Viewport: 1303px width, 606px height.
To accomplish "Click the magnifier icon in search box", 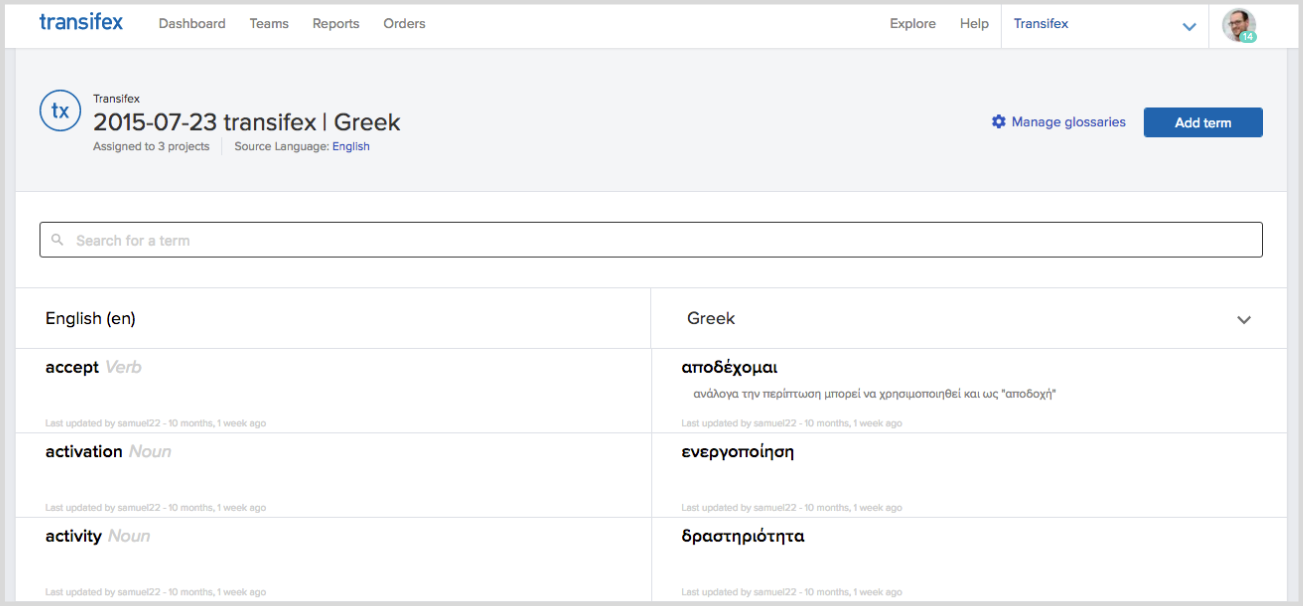I will point(58,240).
